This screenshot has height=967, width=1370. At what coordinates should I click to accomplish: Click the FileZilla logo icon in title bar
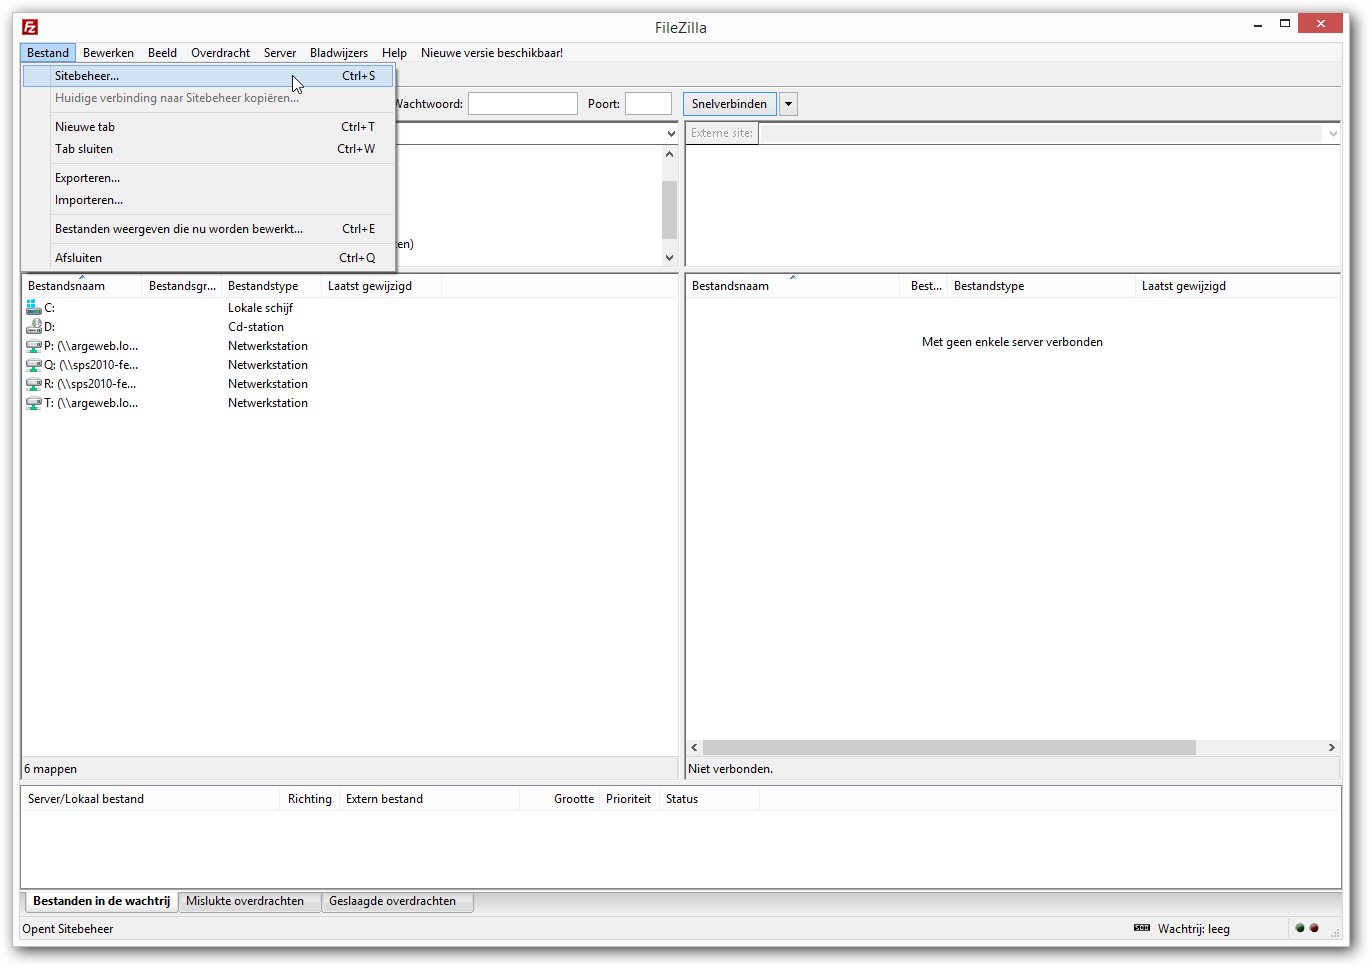[30, 27]
